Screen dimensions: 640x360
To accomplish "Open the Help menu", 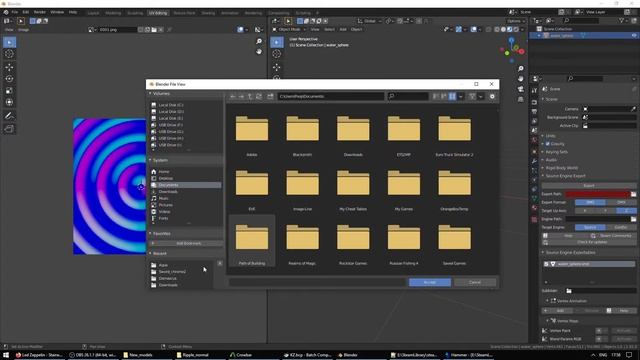I will point(73,12).
